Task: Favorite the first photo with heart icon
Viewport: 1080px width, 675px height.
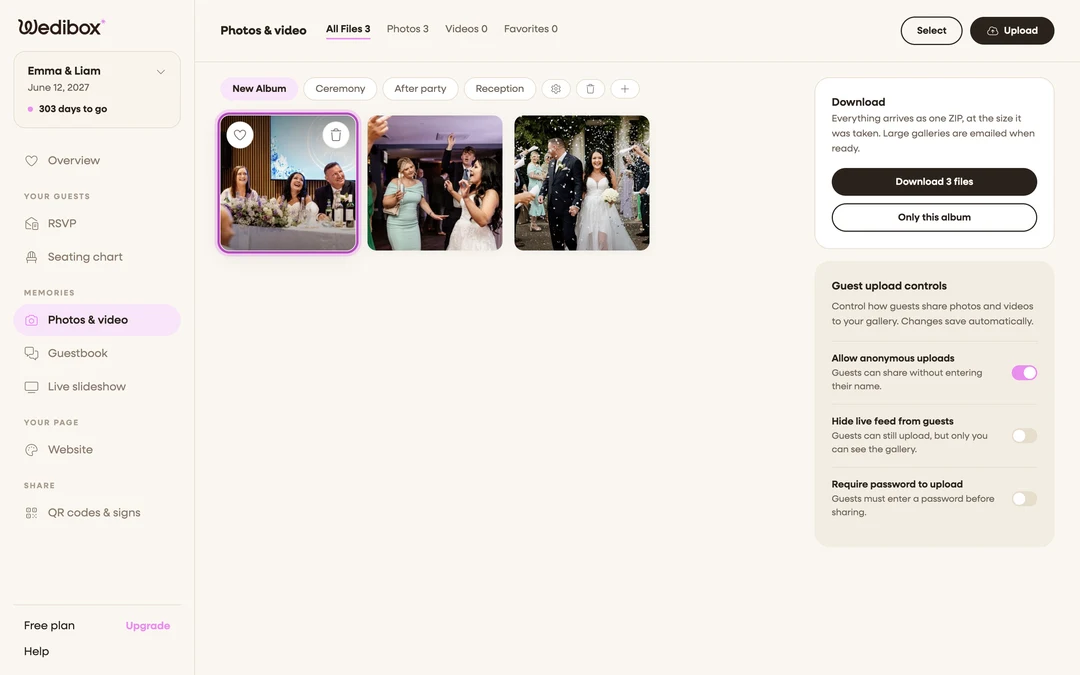Action: [x=240, y=135]
